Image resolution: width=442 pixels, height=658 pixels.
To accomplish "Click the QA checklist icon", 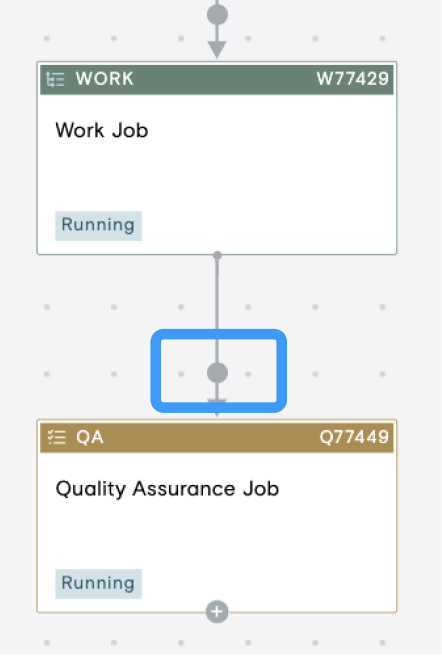I will coord(57,437).
